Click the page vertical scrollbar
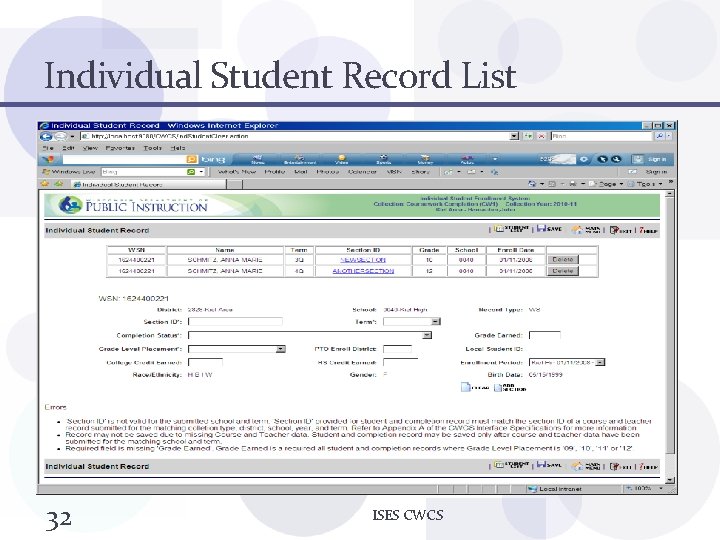The width and height of the screenshot is (720, 540). tap(669, 338)
